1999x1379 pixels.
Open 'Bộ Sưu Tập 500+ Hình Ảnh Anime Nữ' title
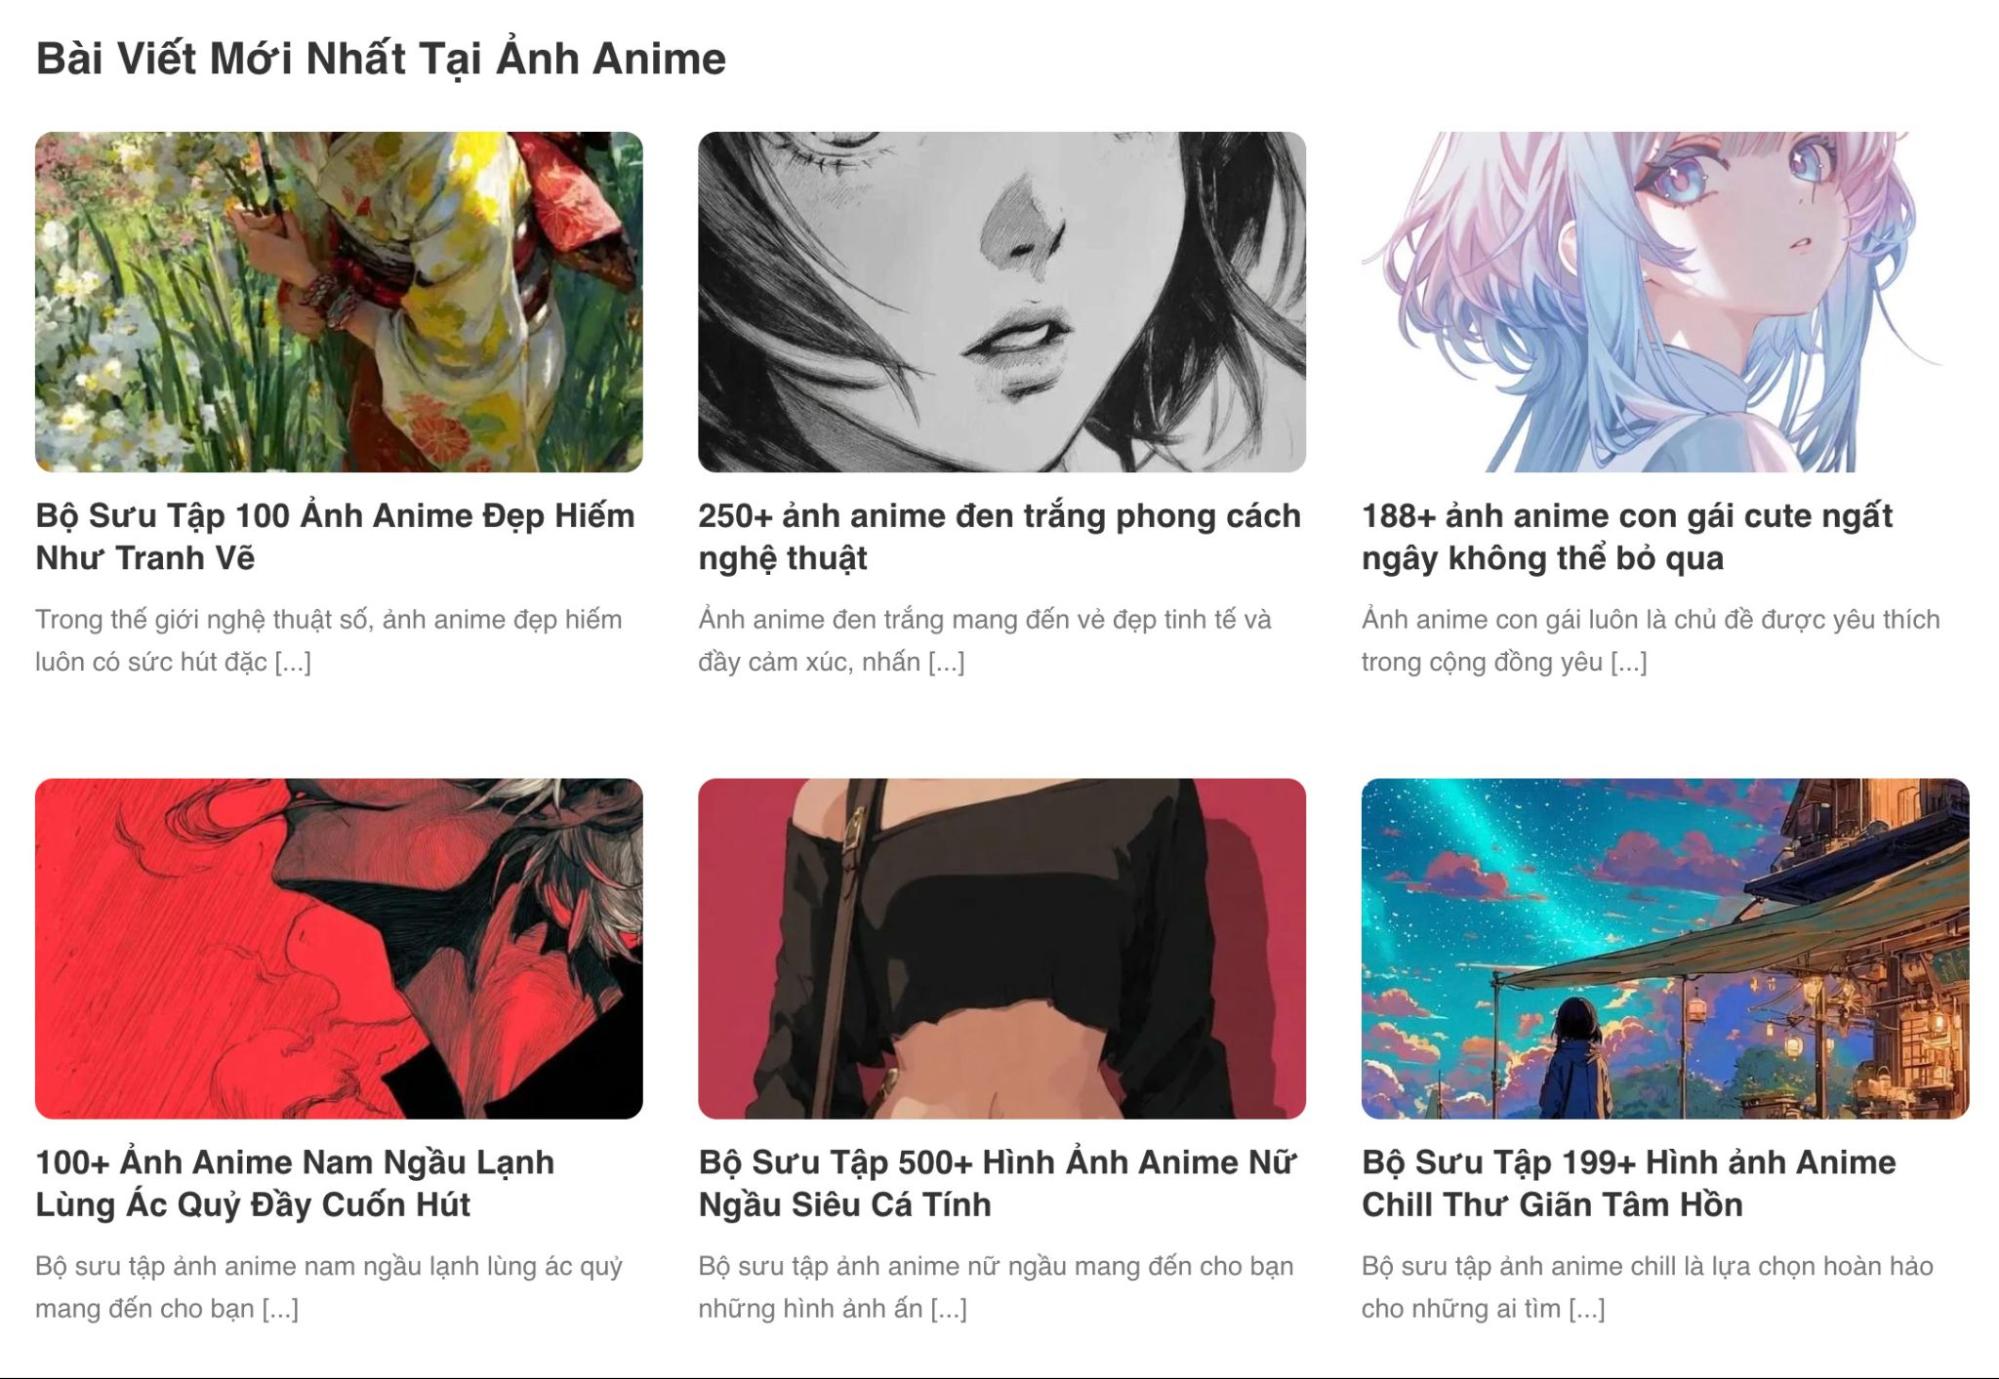click(997, 1183)
